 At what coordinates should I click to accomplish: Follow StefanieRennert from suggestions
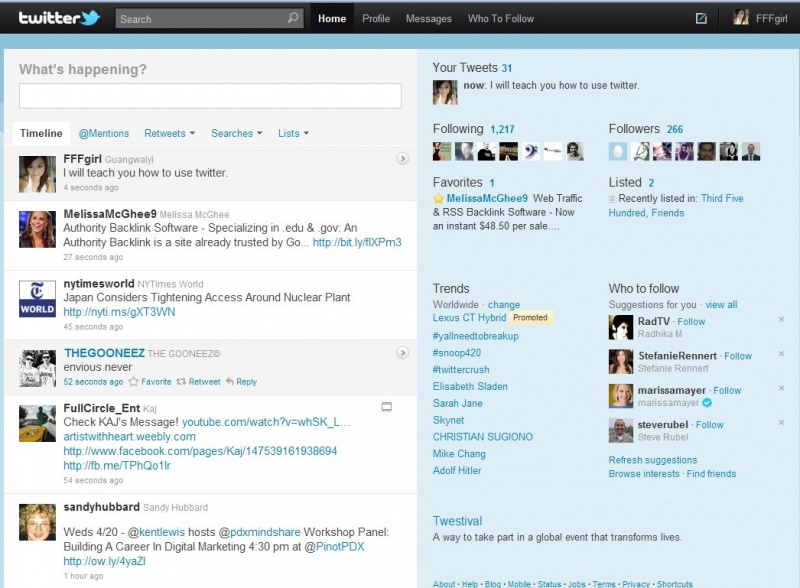point(738,356)
